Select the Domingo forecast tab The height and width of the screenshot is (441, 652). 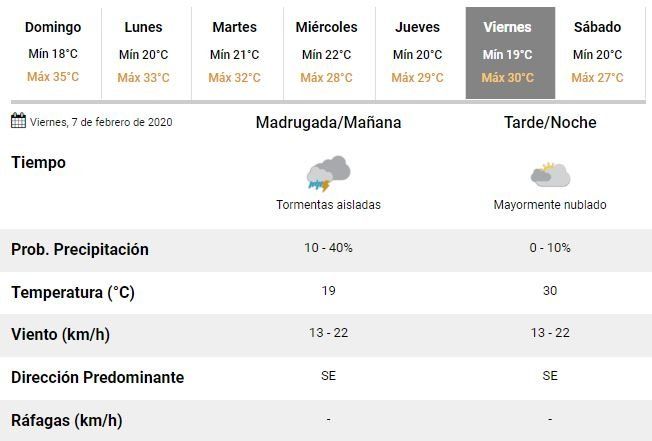pos(53,52)
